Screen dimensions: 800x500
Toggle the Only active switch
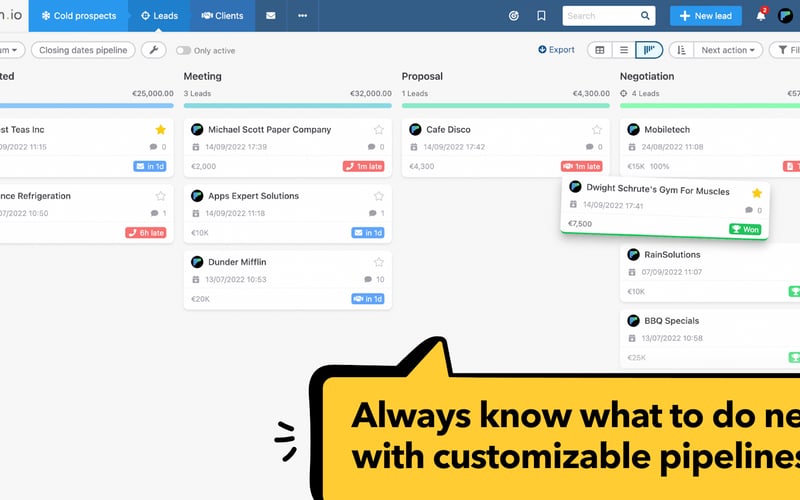point(183,51)
